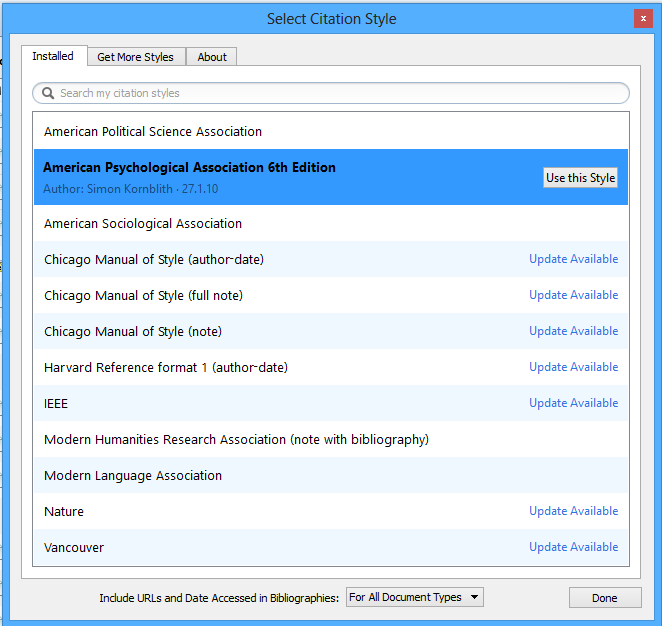Image resolution: width=662 pixels, height=626 pixels.
Task: Select the Vancouver citation style
Action: (x=331, y=547)
